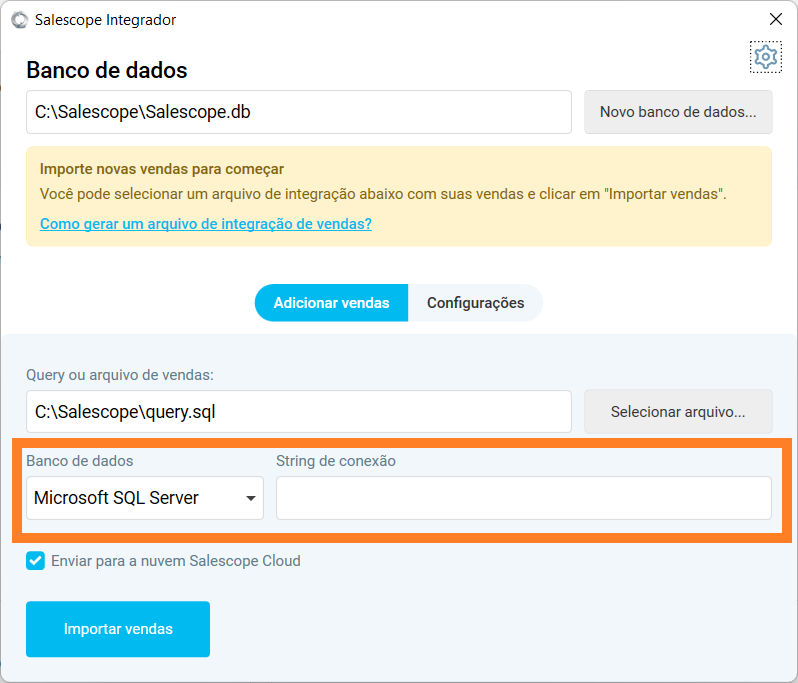The height and width of the screenshot is (683, 798).
Task: Click the Importe novas vendas para começar text
Action: click(x=162, y=169)
